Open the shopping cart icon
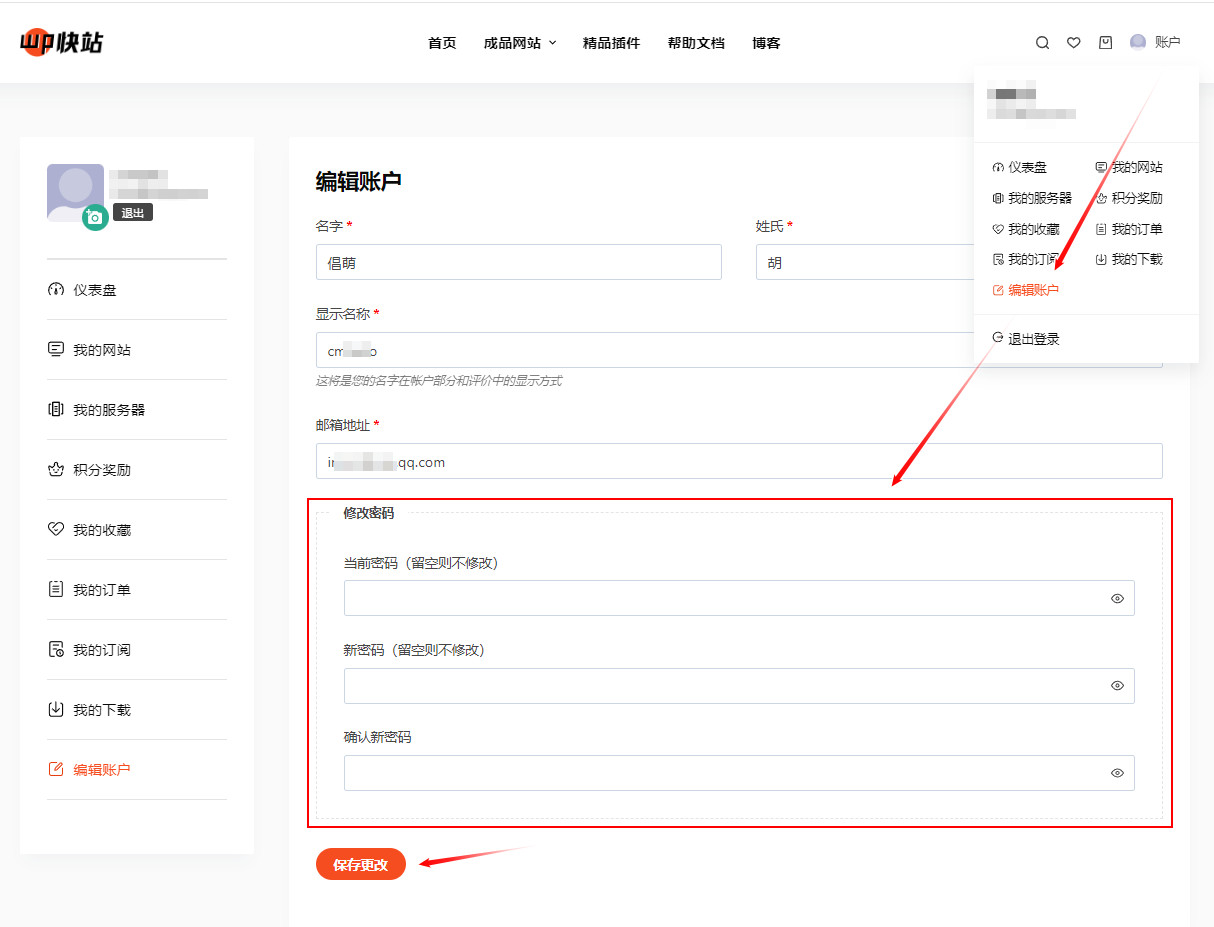 pos(1105,43)
